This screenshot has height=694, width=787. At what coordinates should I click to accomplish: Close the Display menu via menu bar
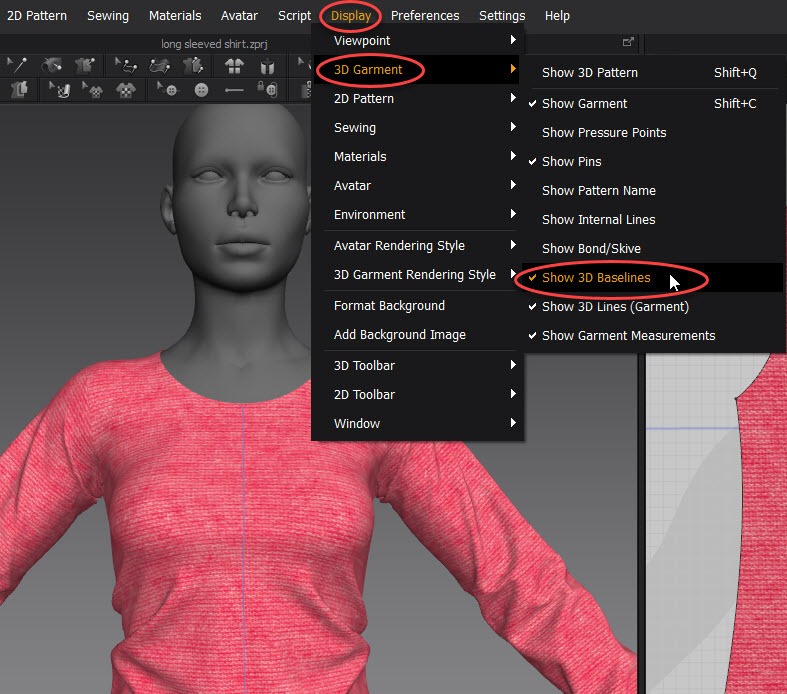coord(351,16)
